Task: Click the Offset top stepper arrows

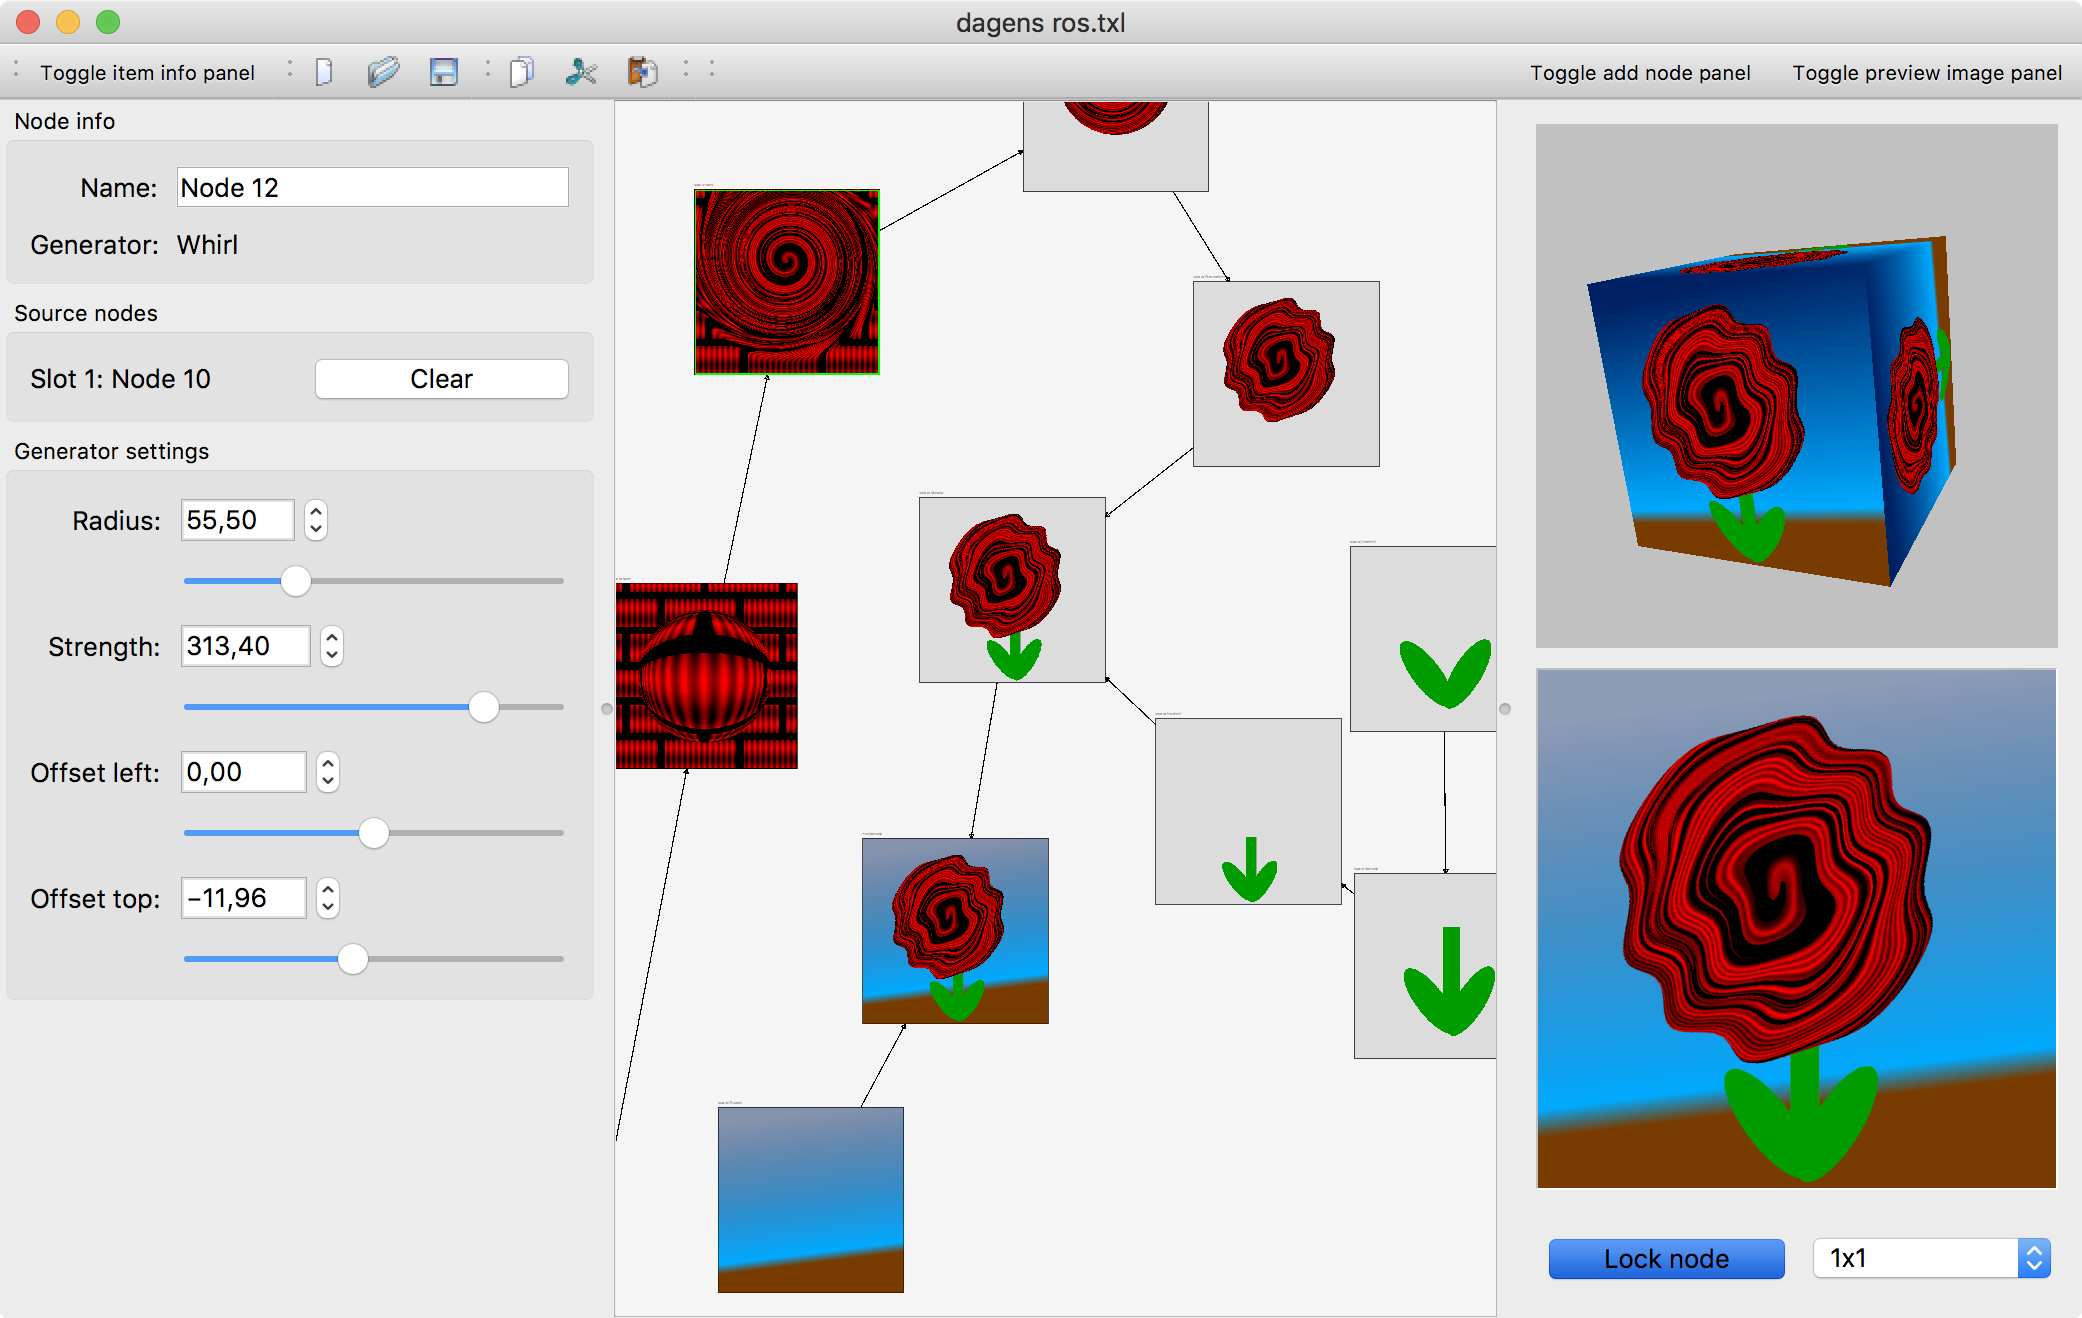Action: click(x=328, y=898)
